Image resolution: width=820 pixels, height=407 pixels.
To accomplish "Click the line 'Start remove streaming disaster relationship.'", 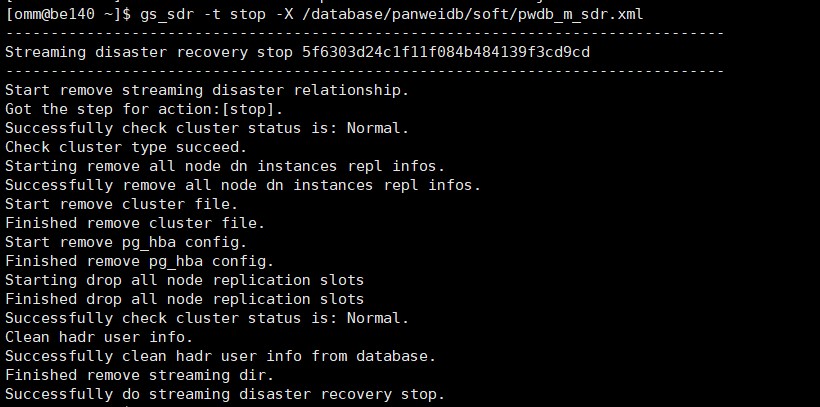I will [x=207, y=90].
